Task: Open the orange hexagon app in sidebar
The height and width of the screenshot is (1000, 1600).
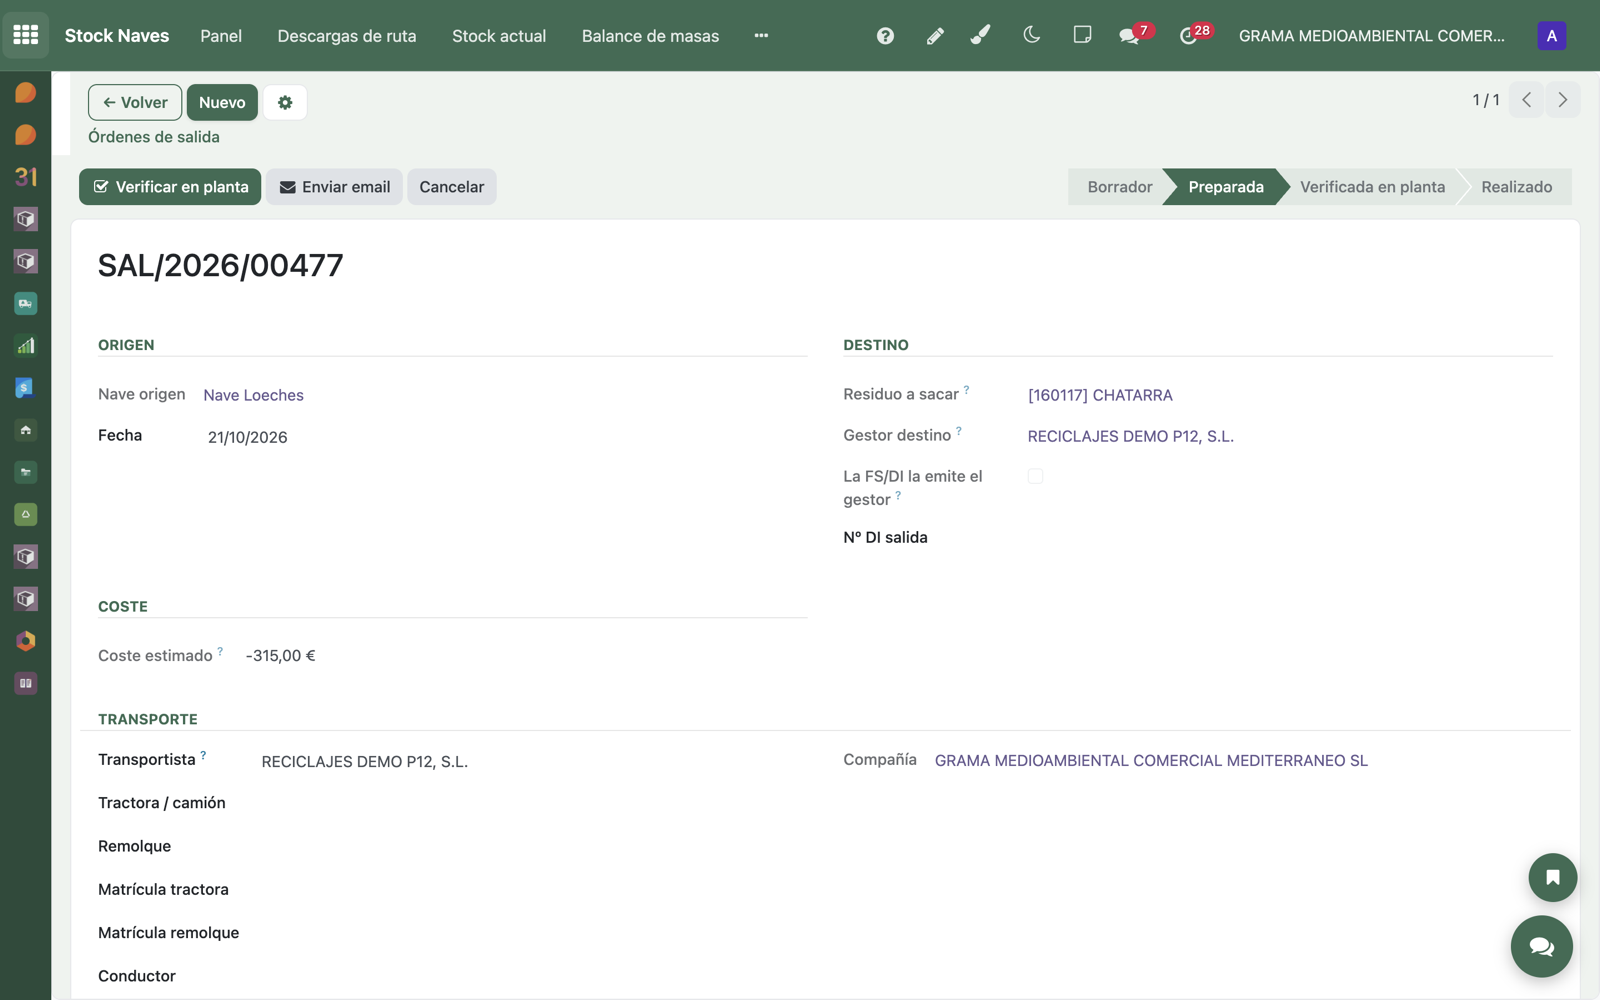Action: [26, 641]
